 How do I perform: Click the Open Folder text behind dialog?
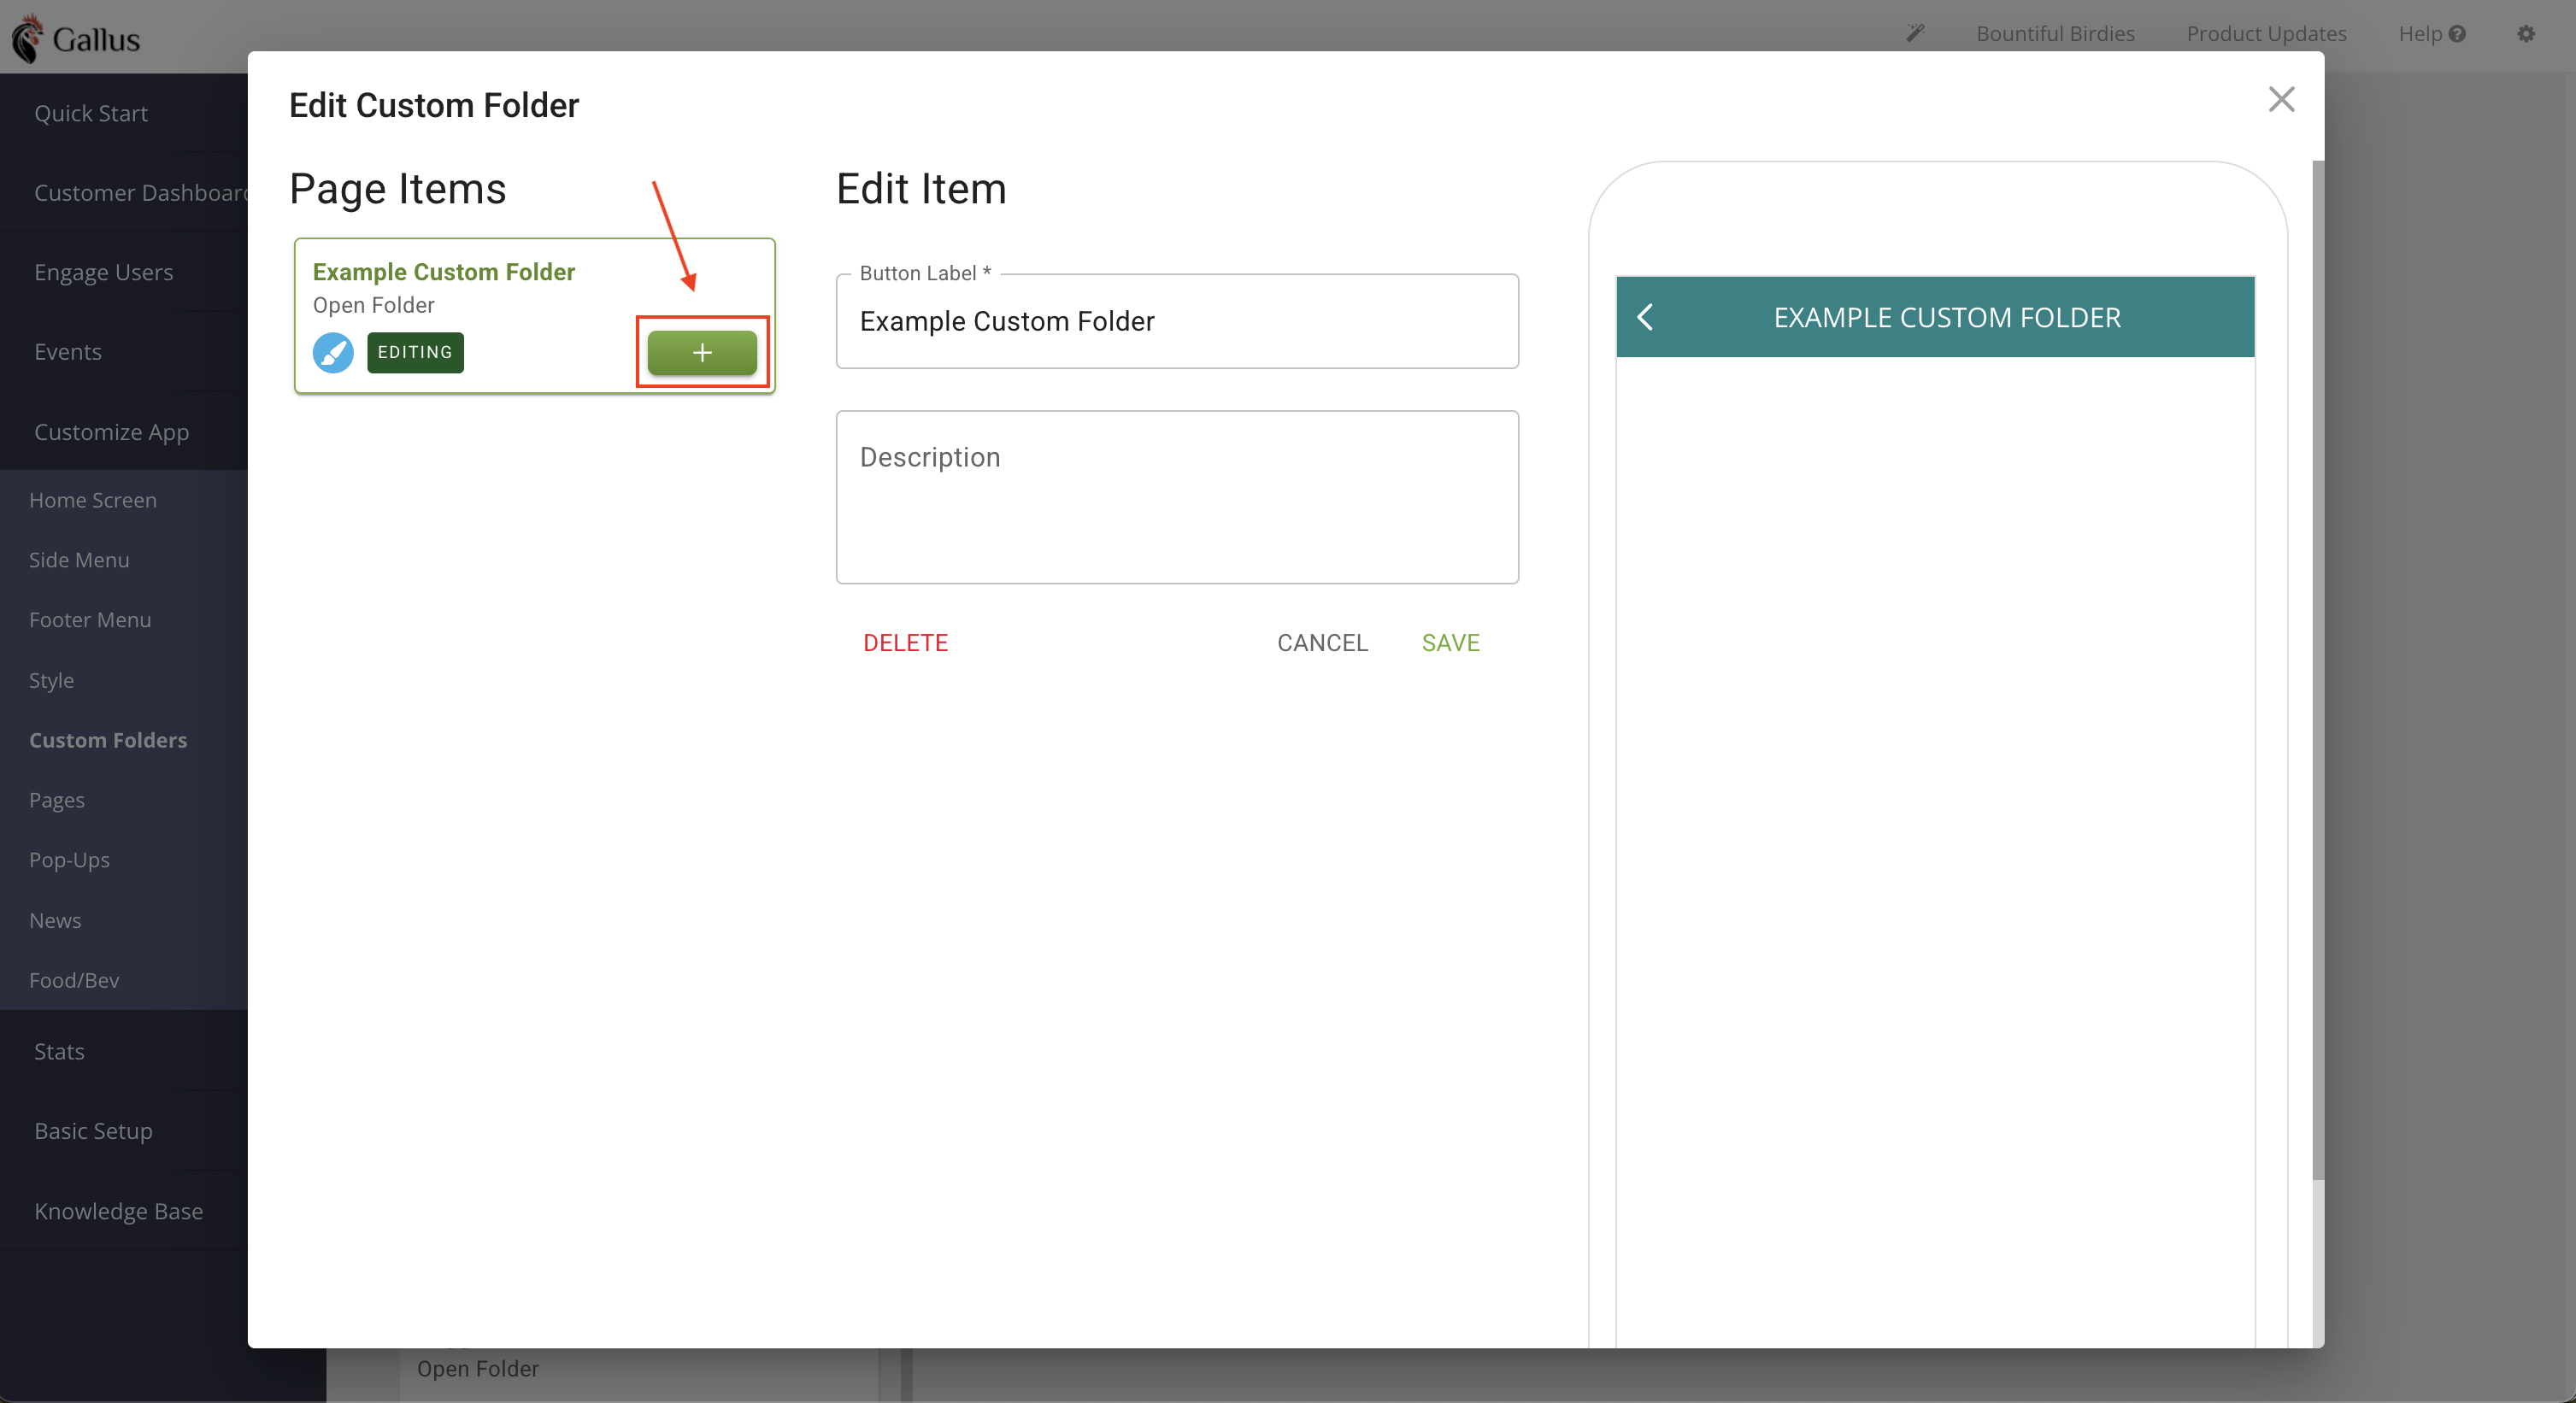pos(478,1369)
